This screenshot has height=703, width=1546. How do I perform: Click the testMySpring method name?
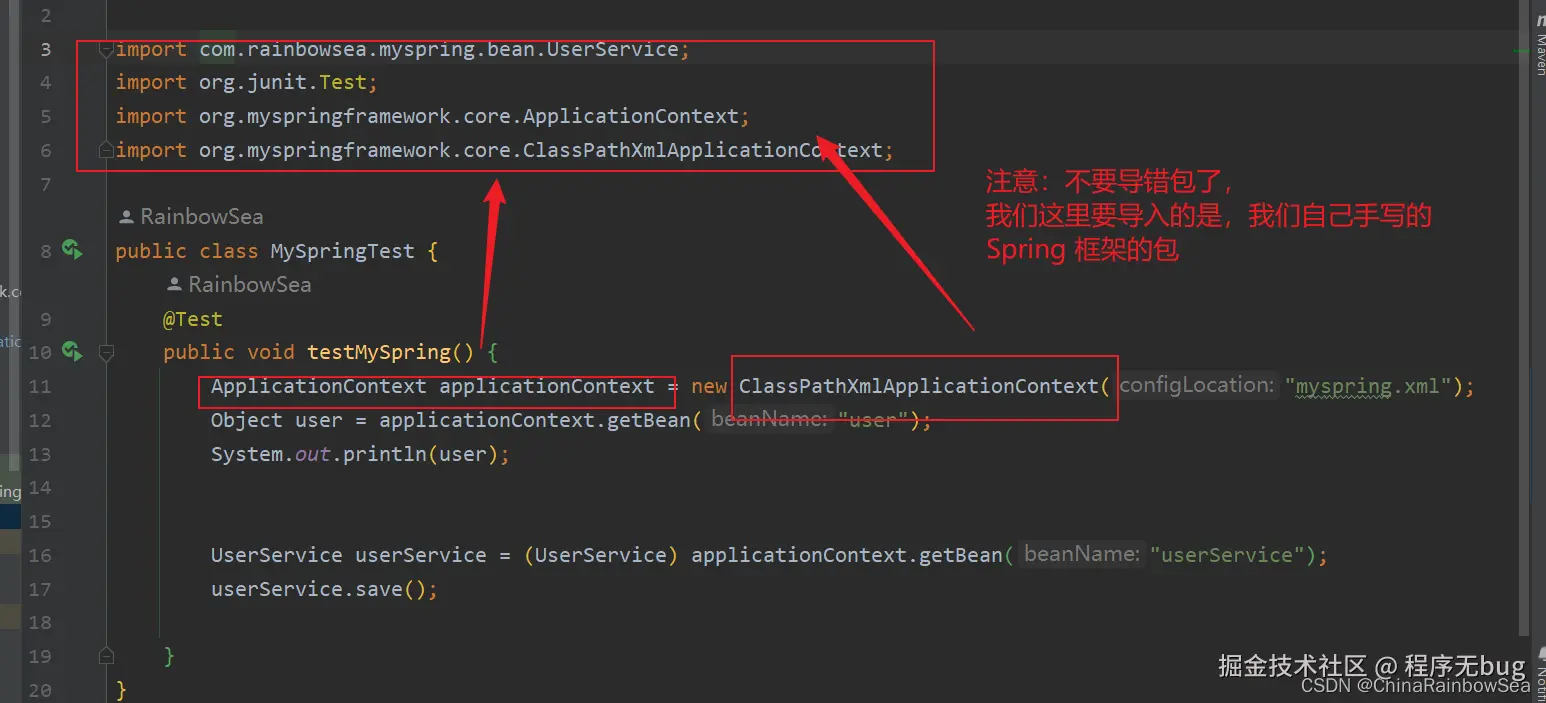pos(378,352)
